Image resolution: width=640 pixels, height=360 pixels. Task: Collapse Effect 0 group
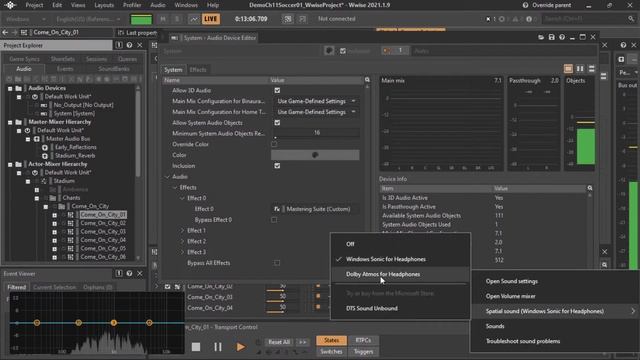click(x=182, y=198)
